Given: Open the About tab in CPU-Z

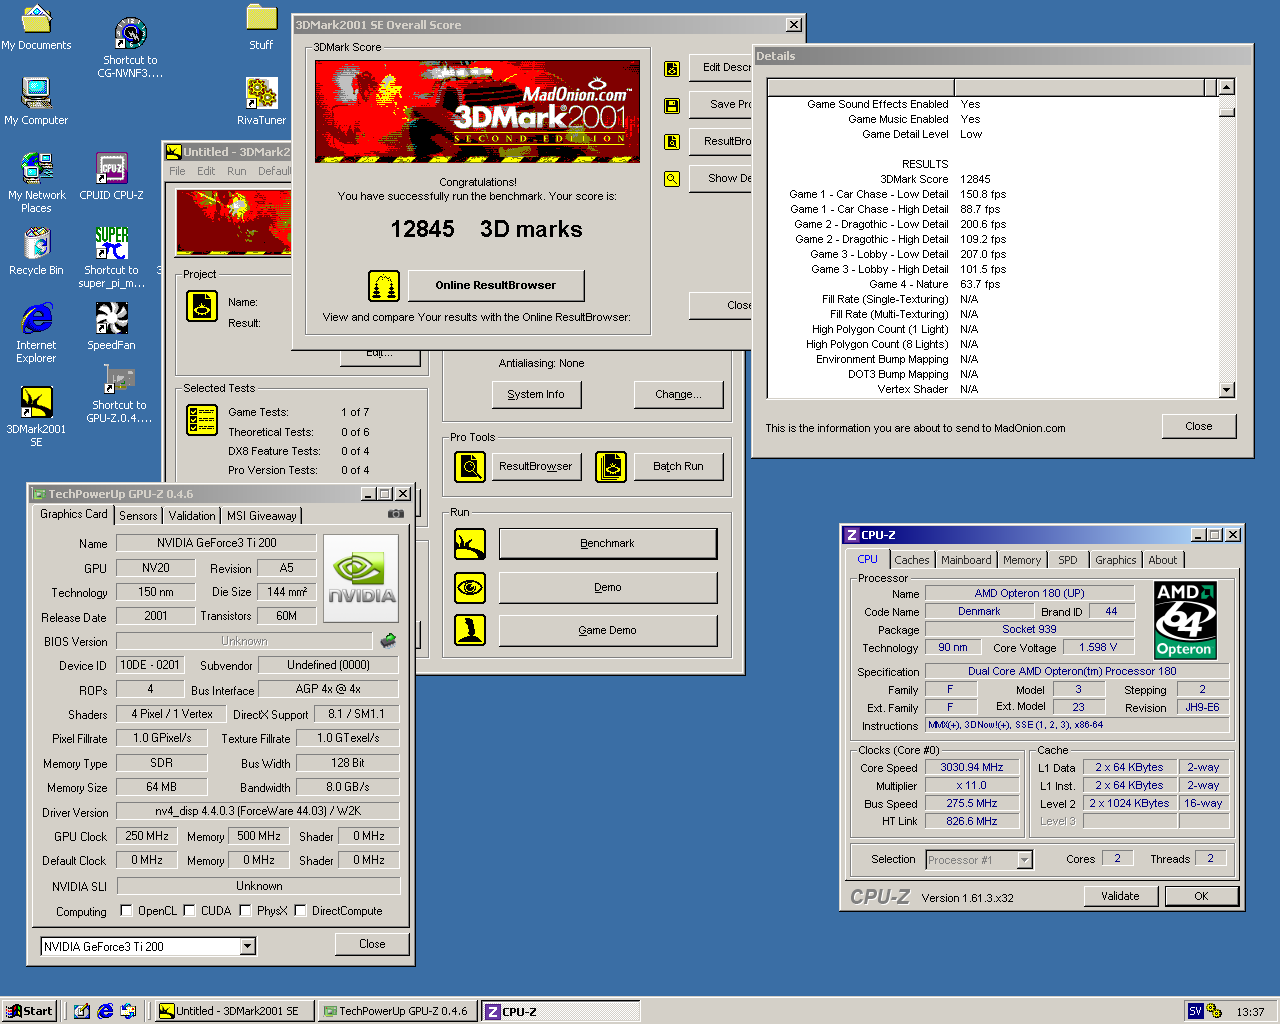Looking at the screenshot, I should (x=1162, y=560).
